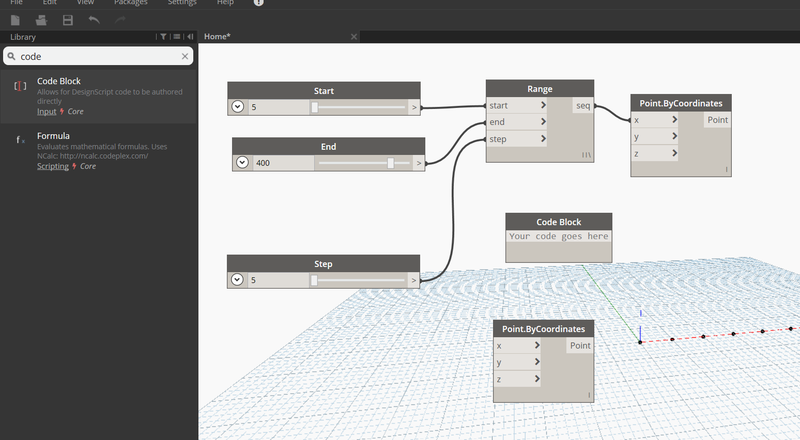
Task: Follow the Scripting category link
Action: click(53, 166)
